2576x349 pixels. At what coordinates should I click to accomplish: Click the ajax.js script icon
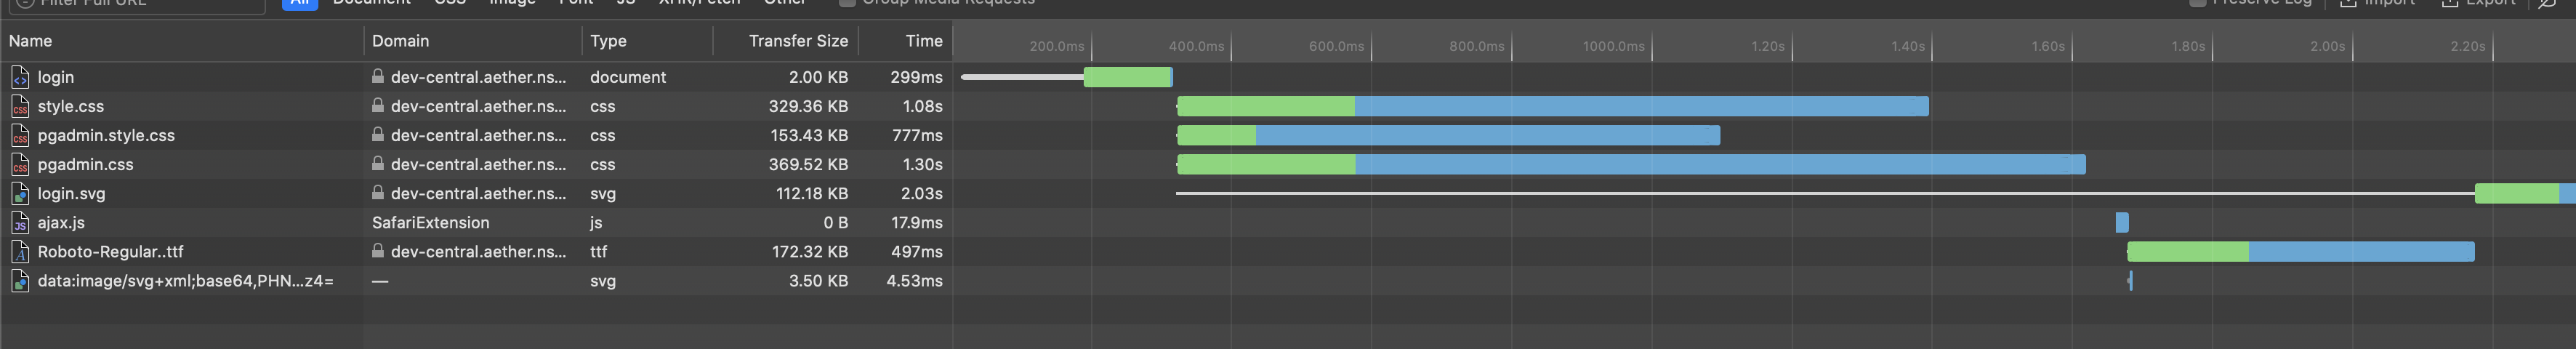(20, 222)
